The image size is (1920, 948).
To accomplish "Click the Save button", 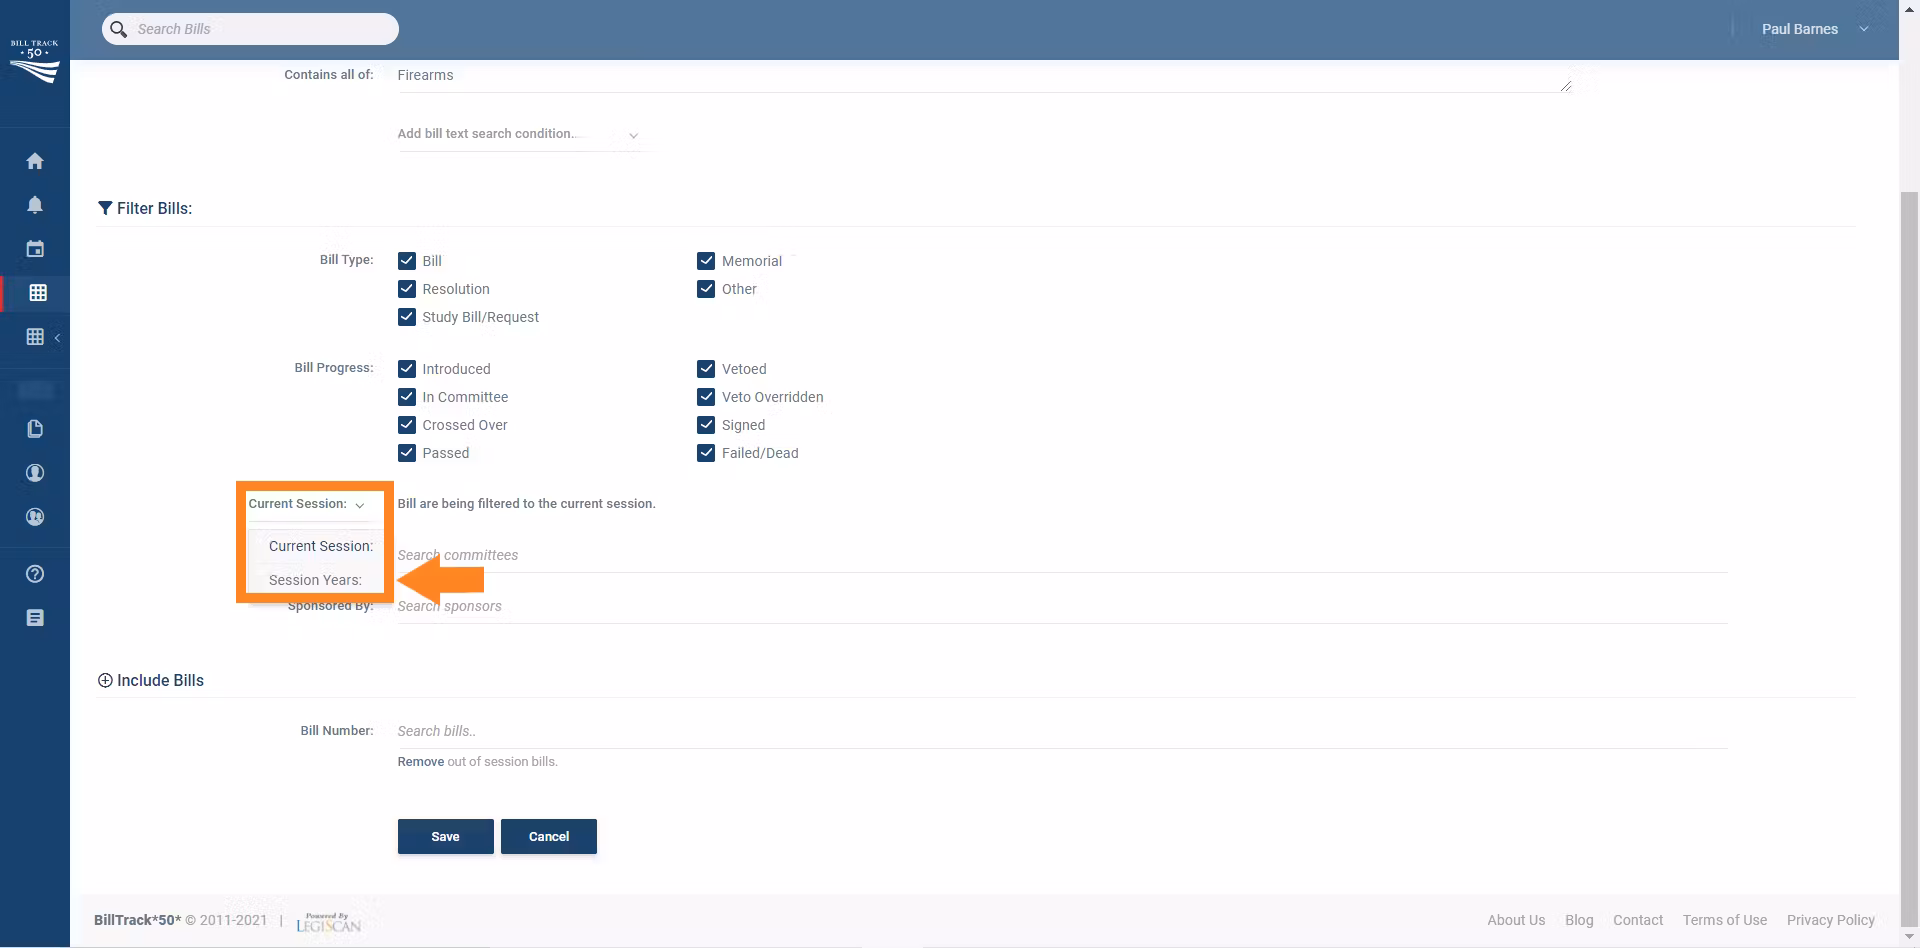I will tap(445, 837).
